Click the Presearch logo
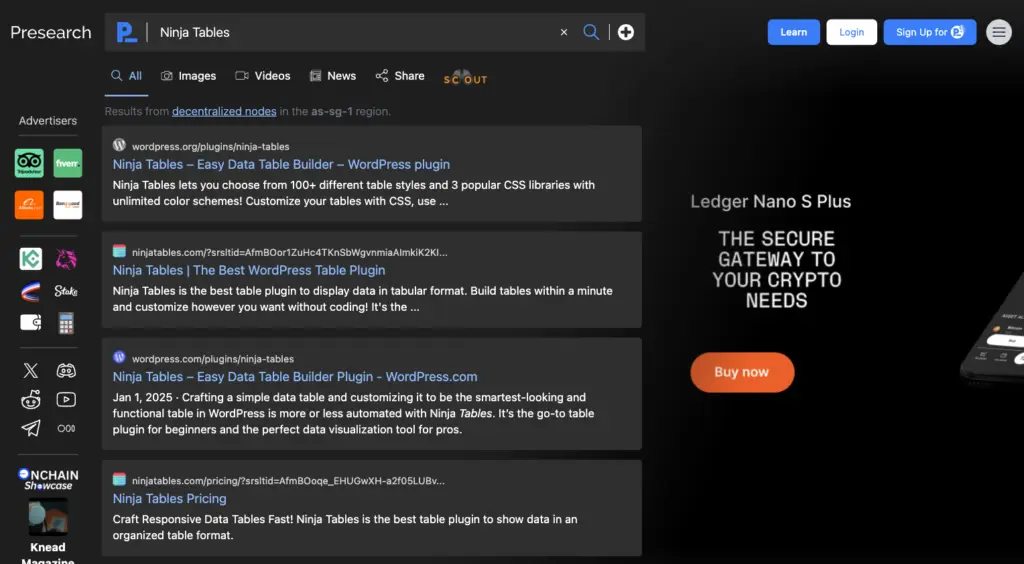The height and width of the screenshot is (564, 1024). [x=51, y=32]
